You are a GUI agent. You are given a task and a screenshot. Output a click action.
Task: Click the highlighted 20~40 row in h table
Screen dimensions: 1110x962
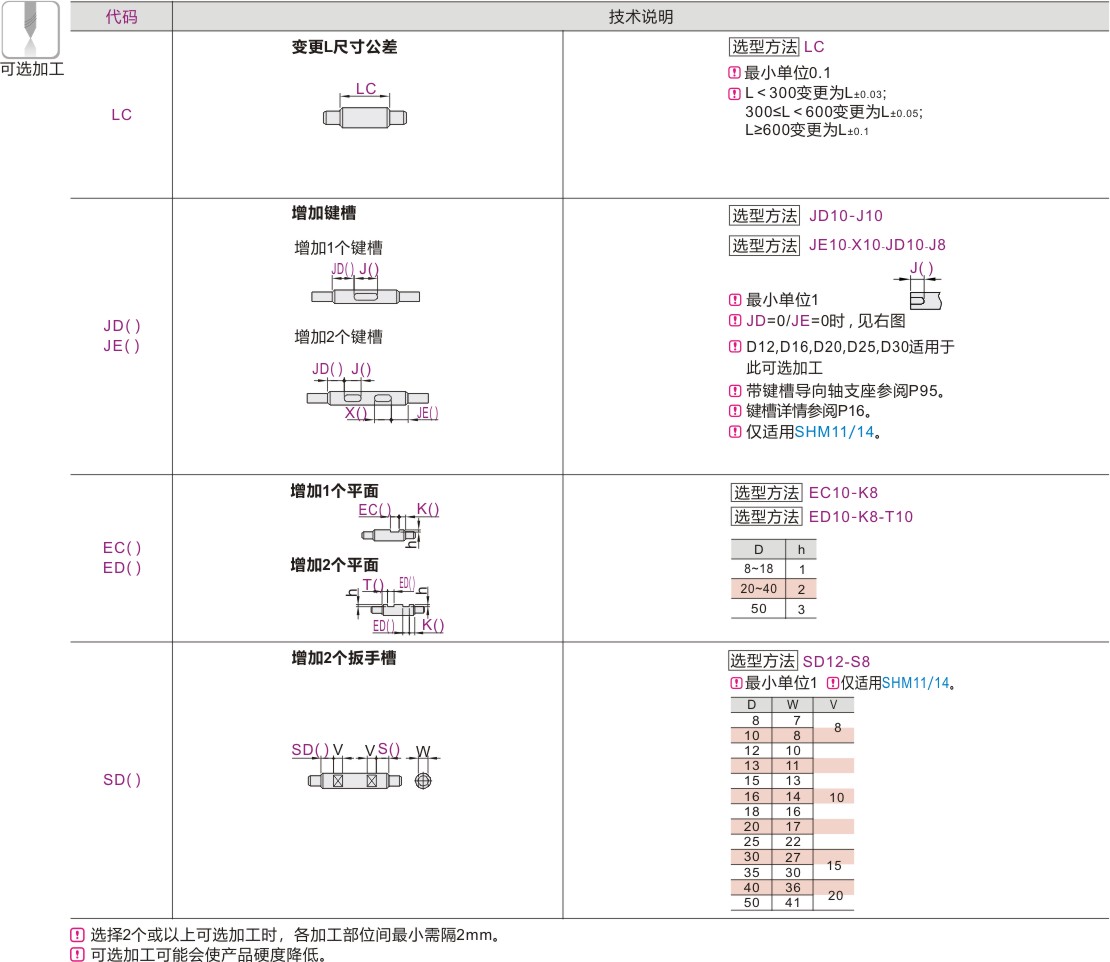pos(773,589)
